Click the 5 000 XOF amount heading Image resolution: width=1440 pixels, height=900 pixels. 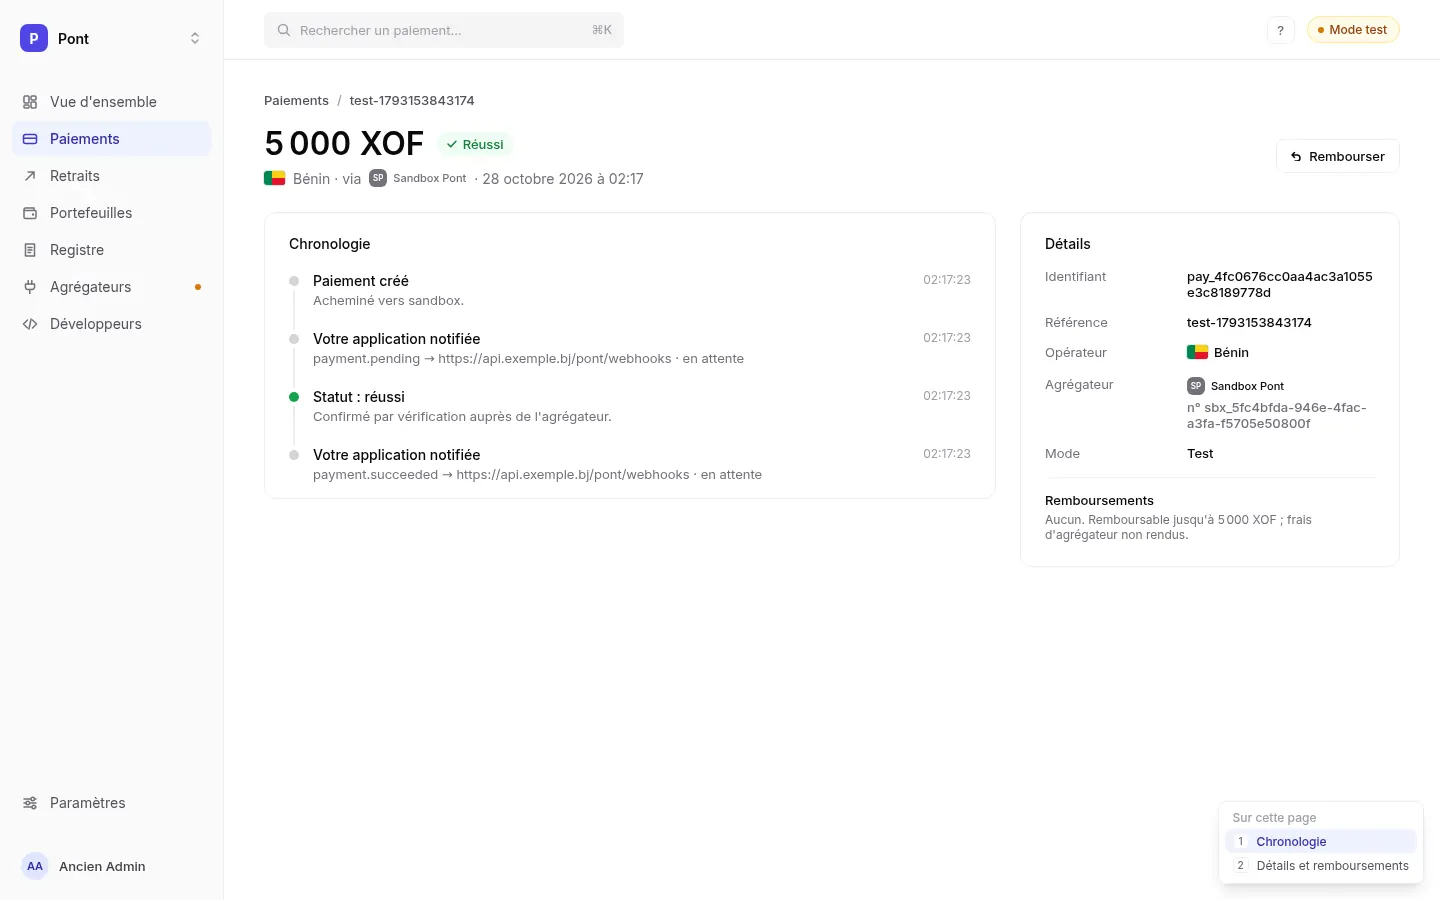coord(344,144)
